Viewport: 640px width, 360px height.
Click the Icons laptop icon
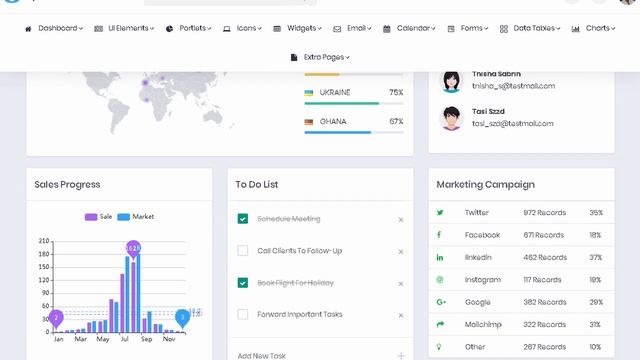(227, 29)
